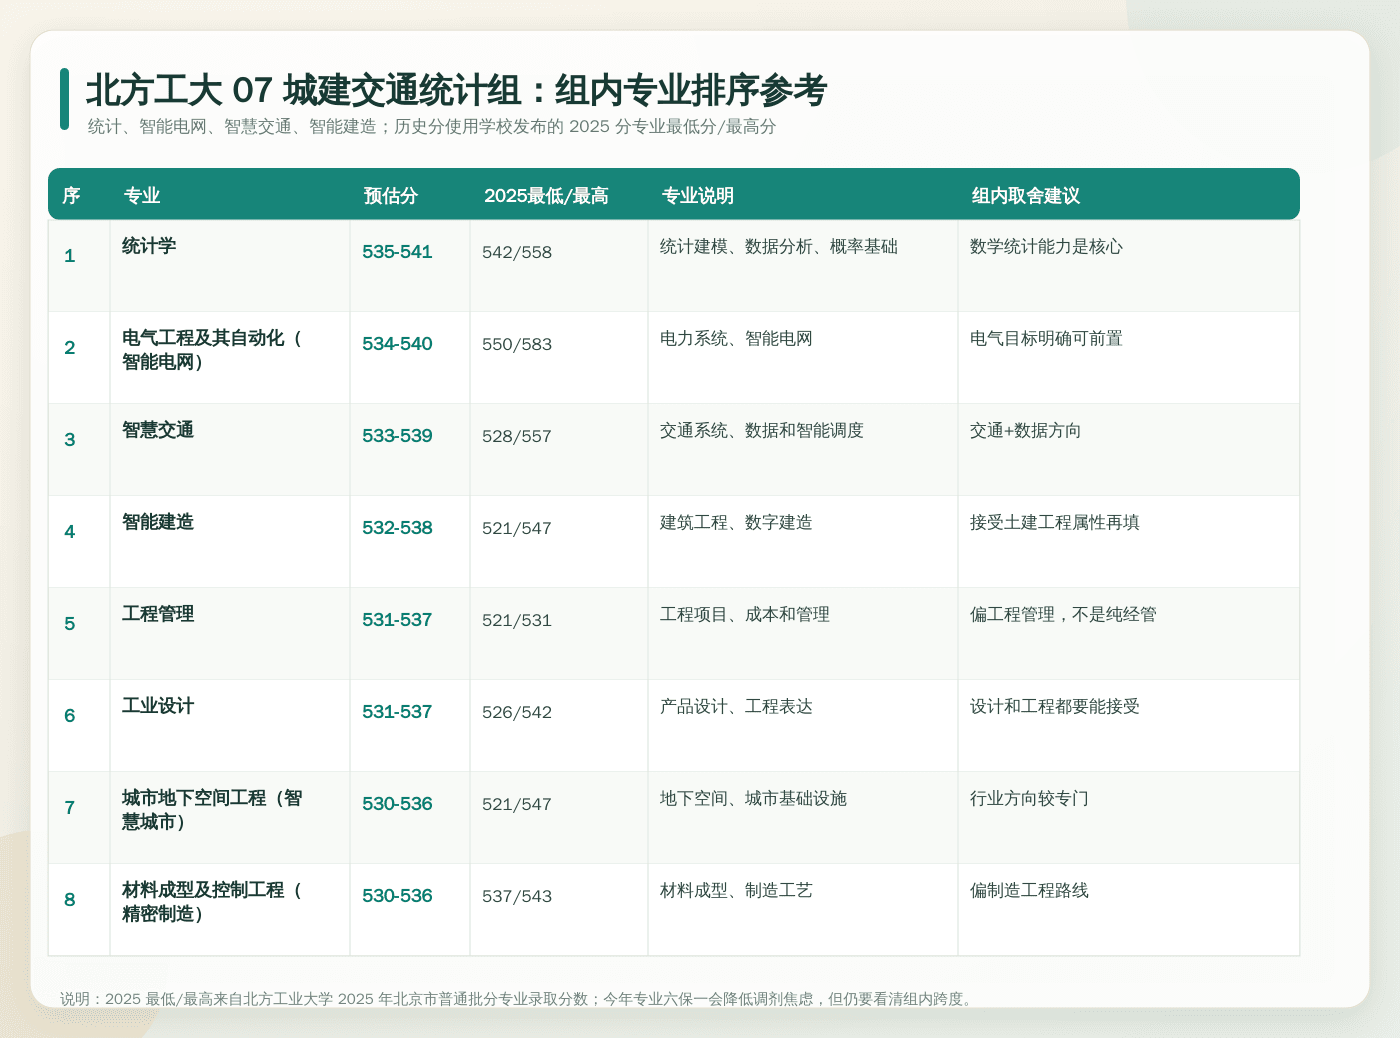Click advice 交通+数据方向
Image resolution: width=1400 pixels, height=1038 pixels.
coord(1025,431)
